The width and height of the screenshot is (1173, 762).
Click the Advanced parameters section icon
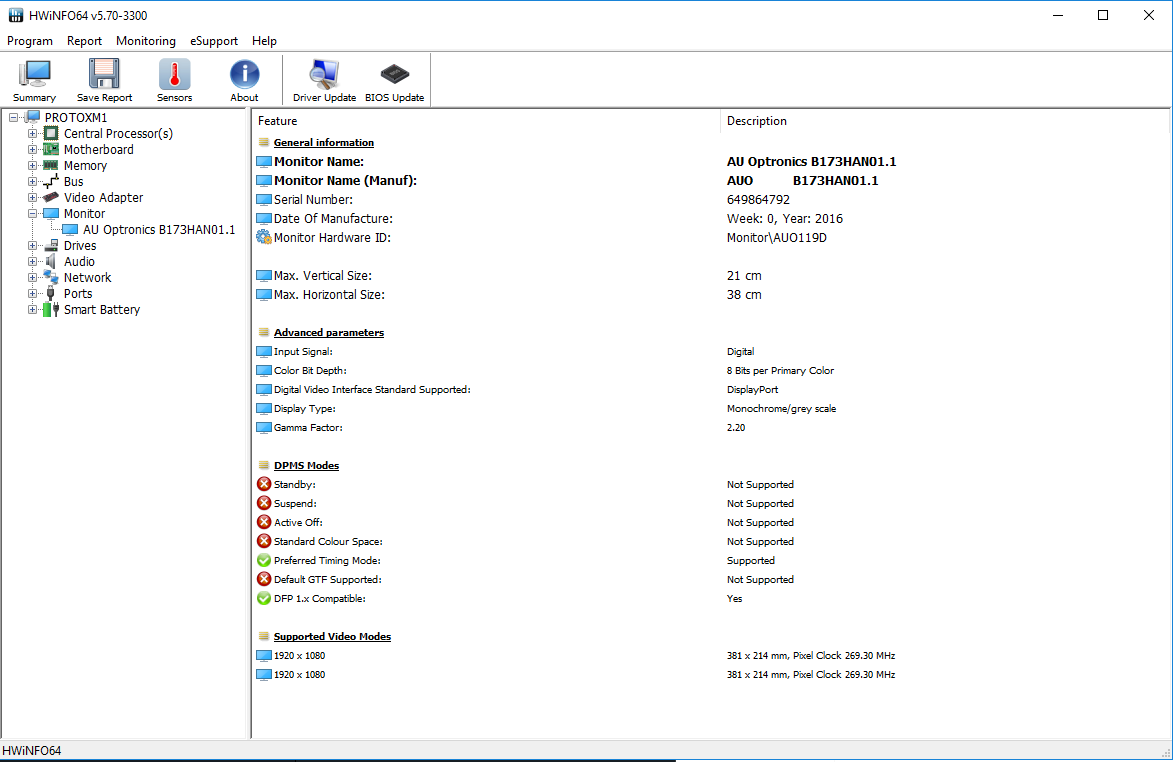(x=264, y=332)
